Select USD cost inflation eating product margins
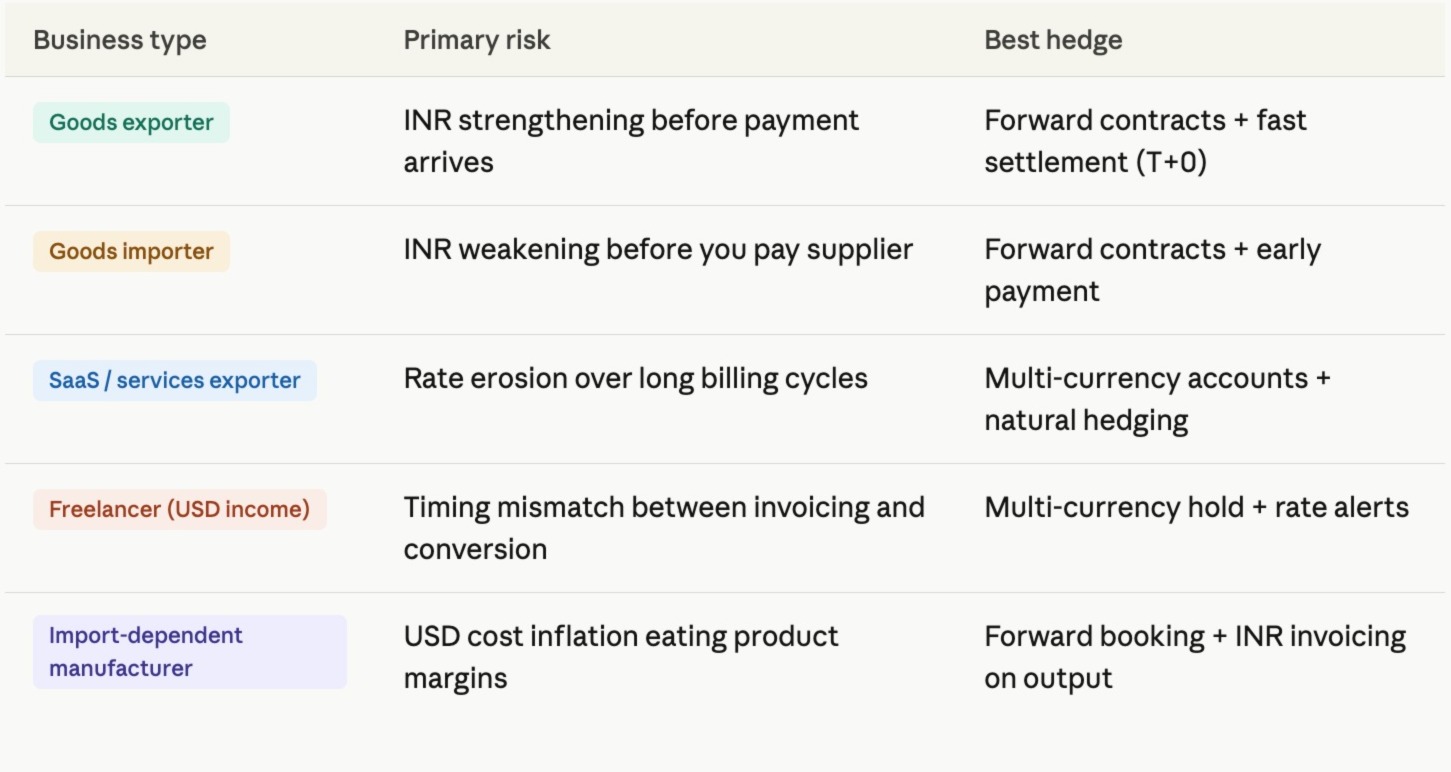The image size is (1451, 772). 621,657
